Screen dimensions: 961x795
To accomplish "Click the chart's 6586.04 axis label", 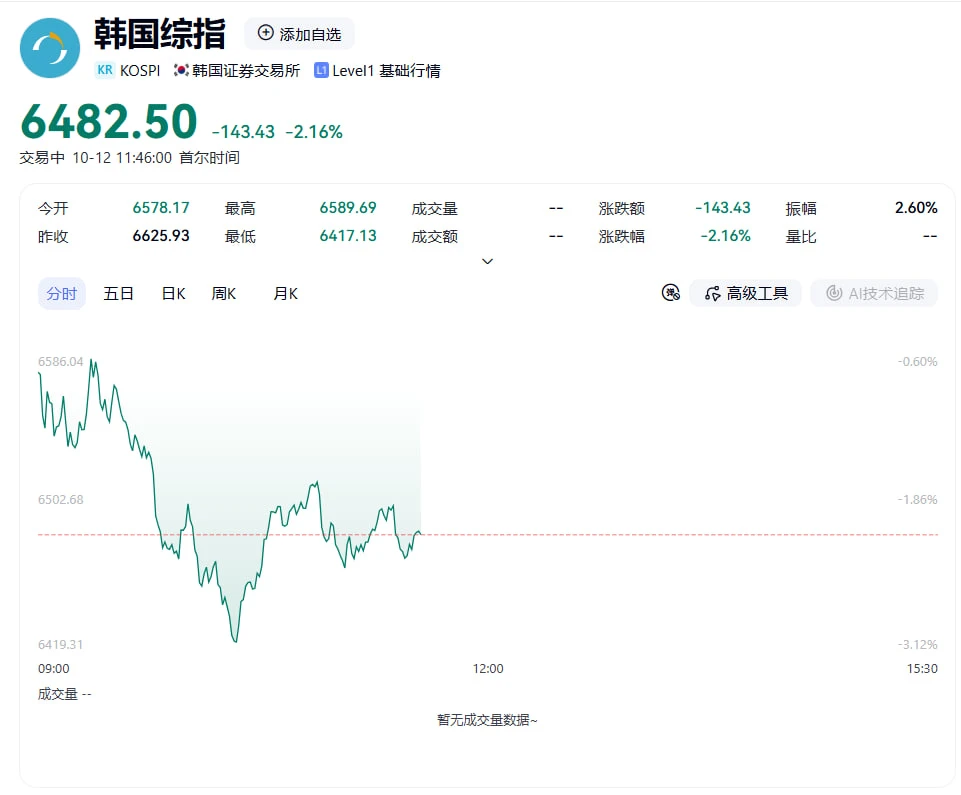I will (x=61, y=362).
